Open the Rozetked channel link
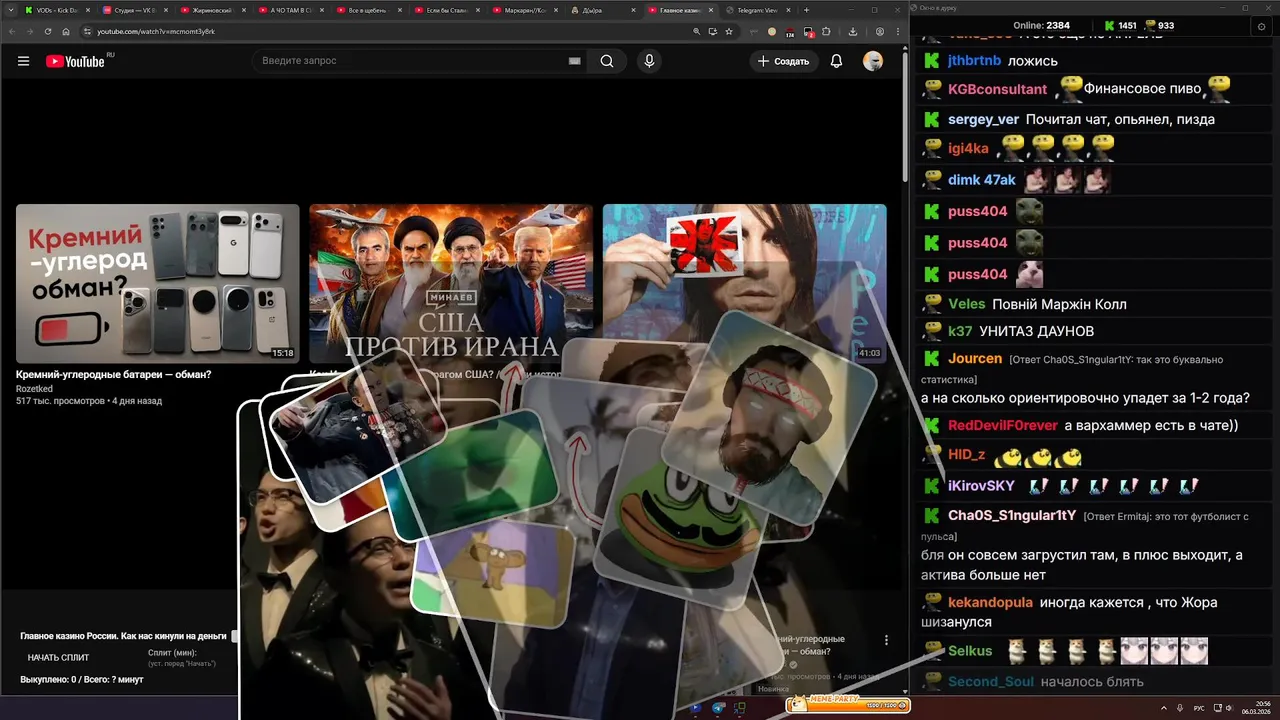 pos(34,388)
